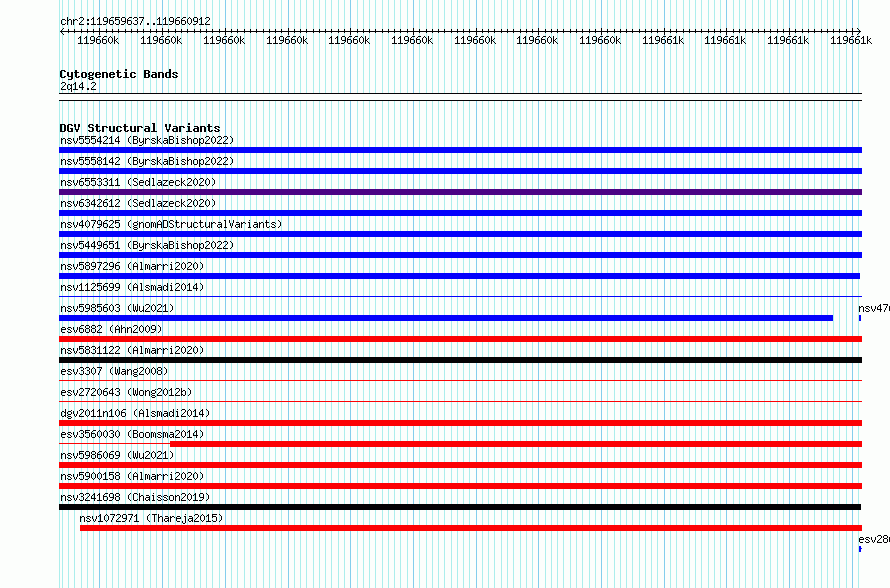Select the shorter blue bar under nsv5985603

446,318
